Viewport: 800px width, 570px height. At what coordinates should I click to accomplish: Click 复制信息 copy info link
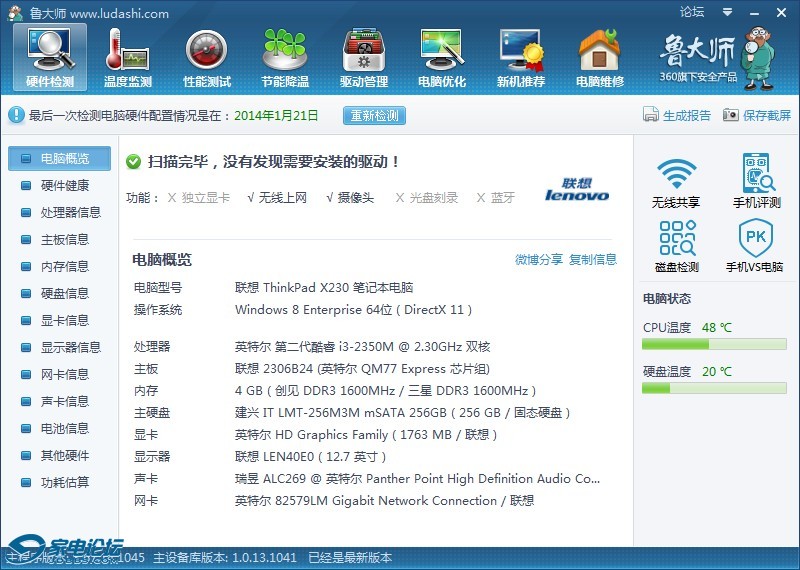[x=593, y=259]
